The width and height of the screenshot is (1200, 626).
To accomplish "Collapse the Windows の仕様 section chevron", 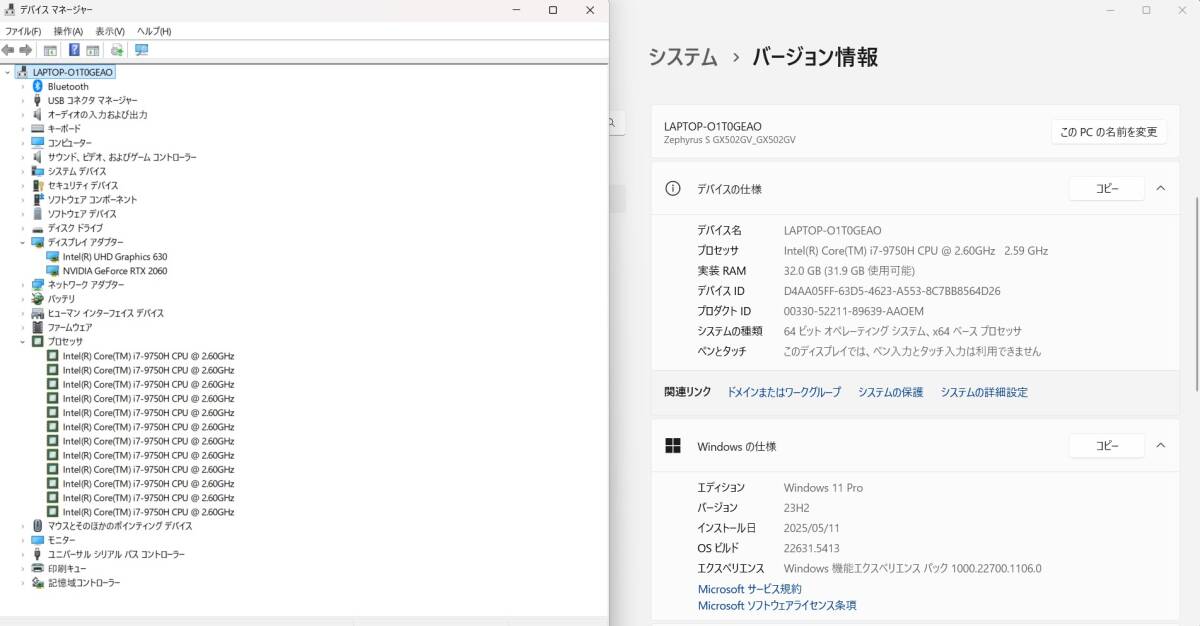I will (x=1160, y=446).
